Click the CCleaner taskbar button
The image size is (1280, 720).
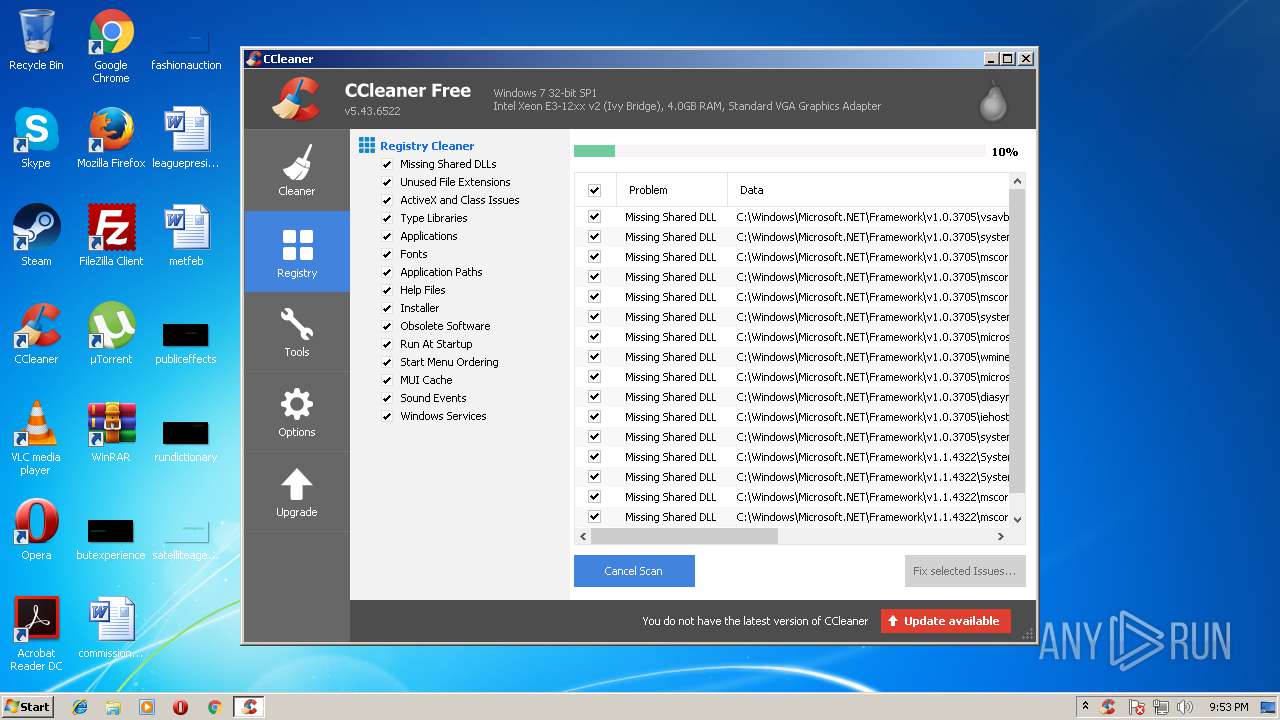pos(249,707)
